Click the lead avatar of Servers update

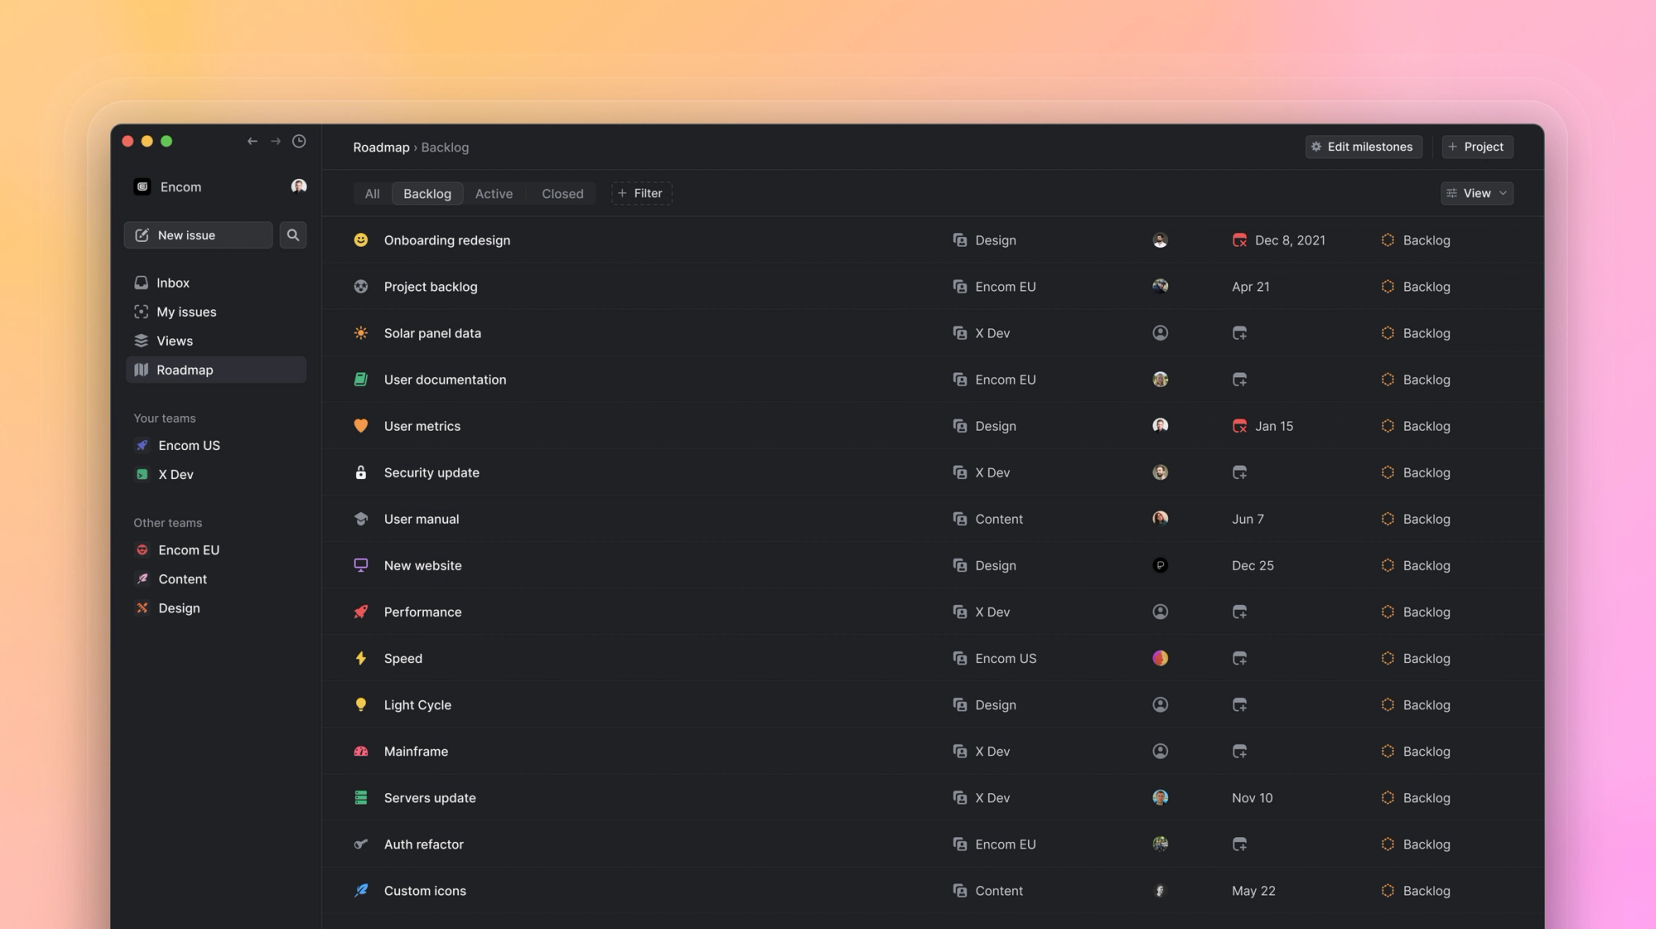pyautogui.click(x=1160, y=798)
